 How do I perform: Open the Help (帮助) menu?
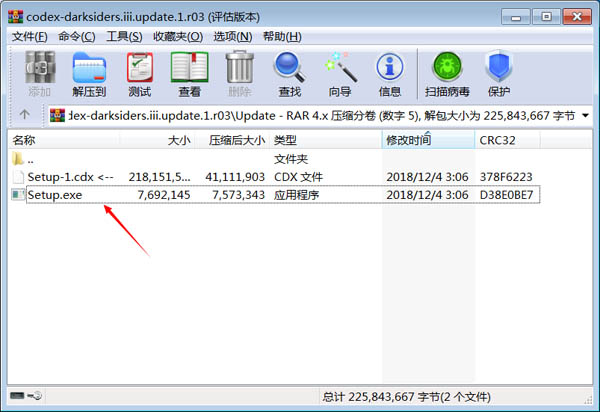point(282,37)
